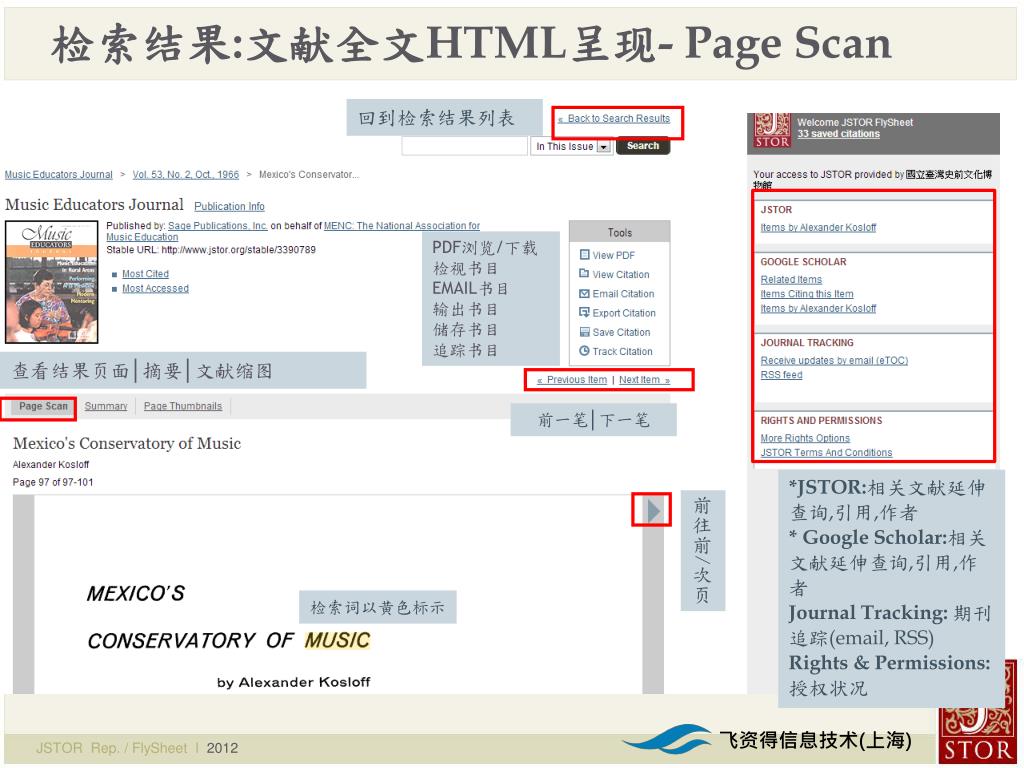Open Most Cited link

coord(146,274)
